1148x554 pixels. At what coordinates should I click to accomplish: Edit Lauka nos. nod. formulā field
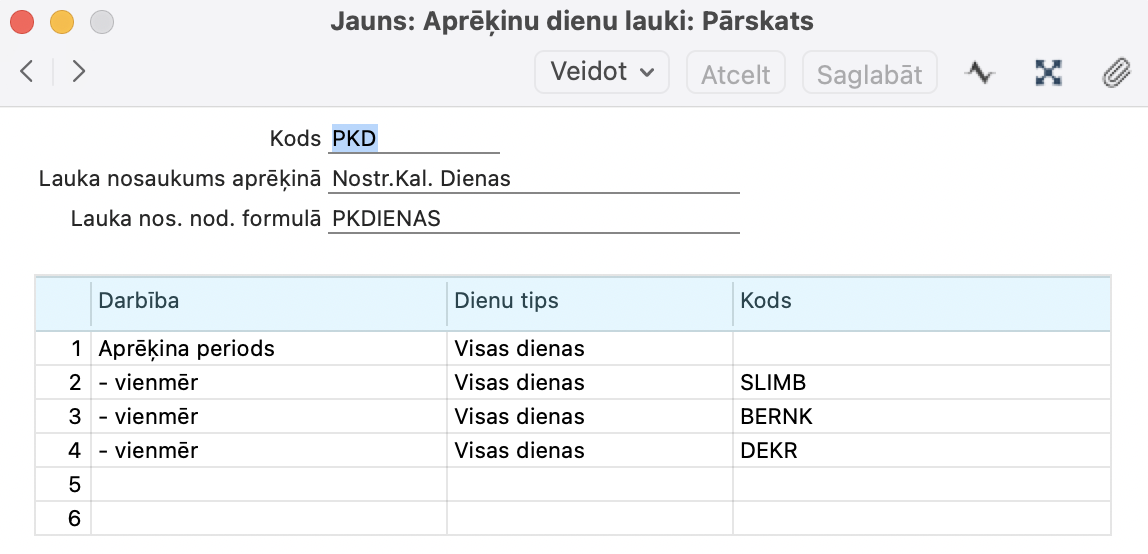(x=533, y=219)
